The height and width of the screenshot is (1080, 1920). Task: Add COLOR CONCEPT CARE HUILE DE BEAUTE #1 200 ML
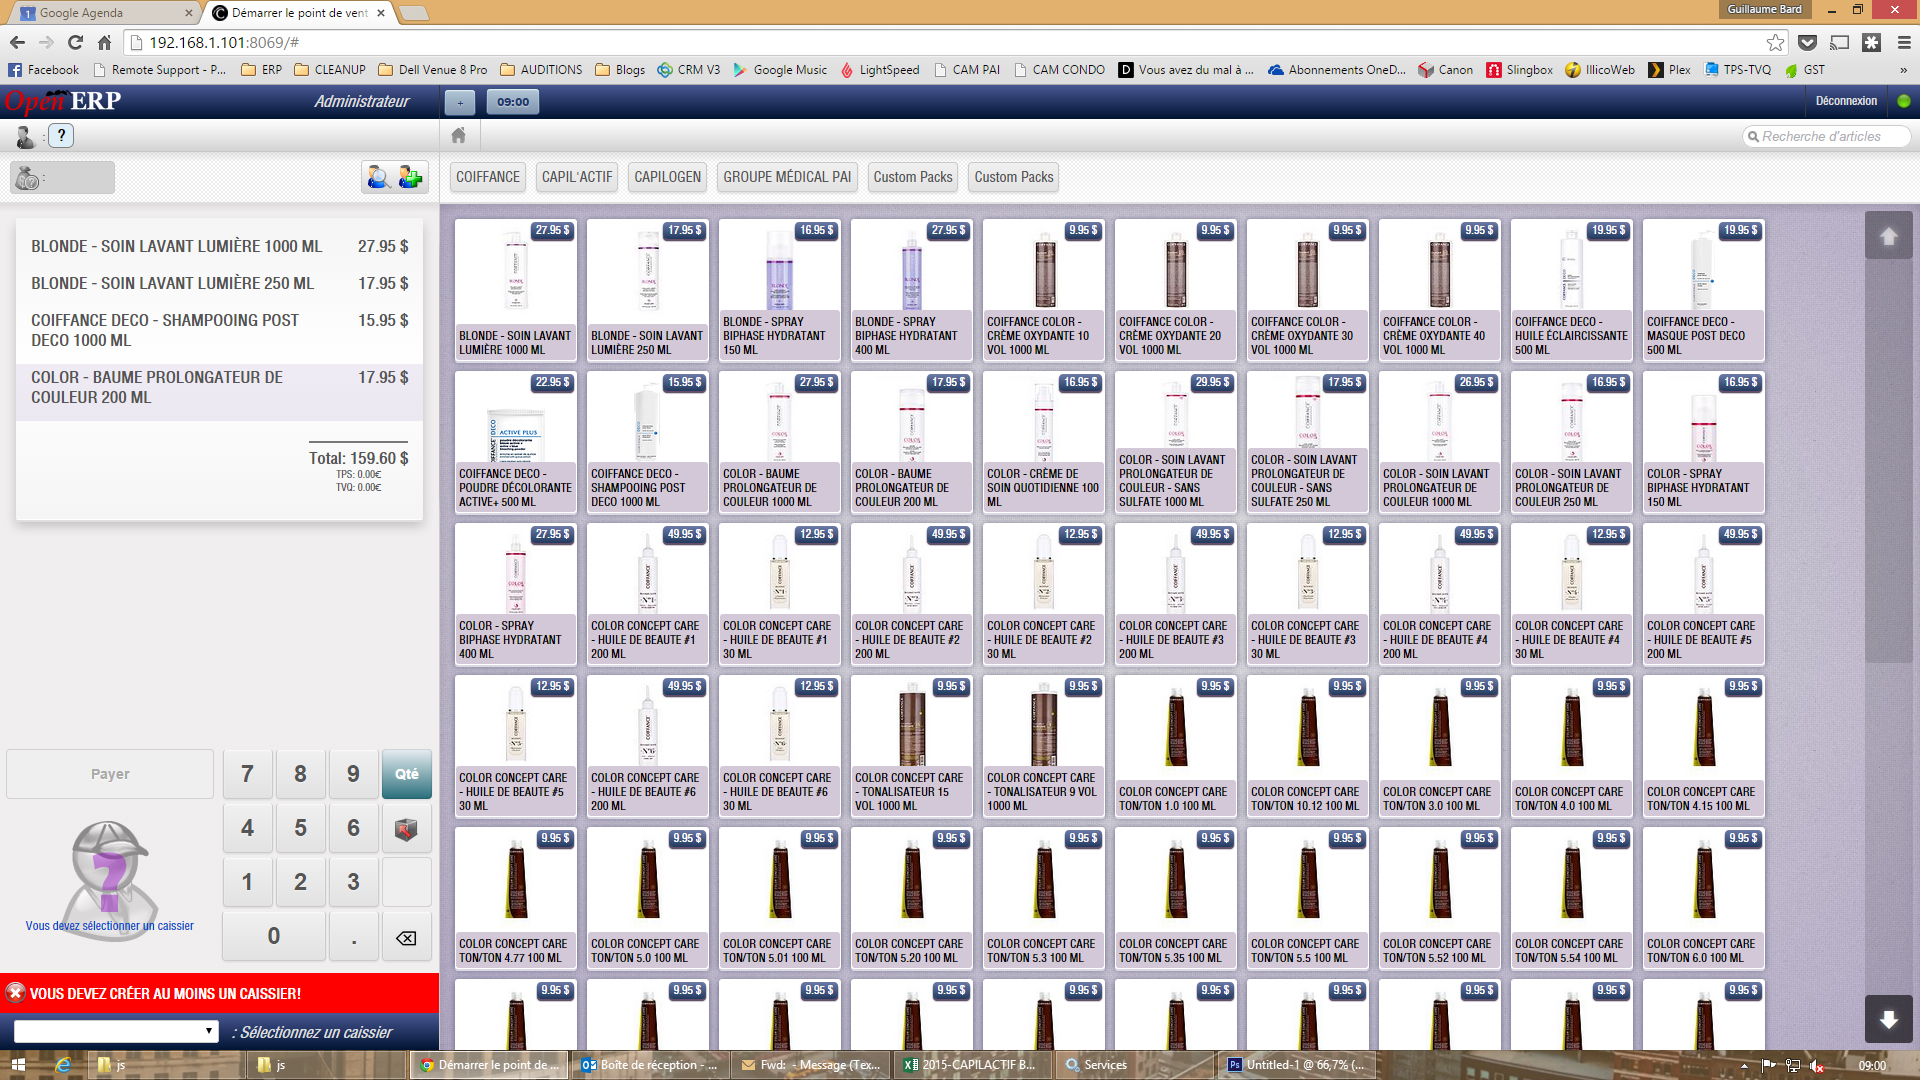[x=647, y=594]
